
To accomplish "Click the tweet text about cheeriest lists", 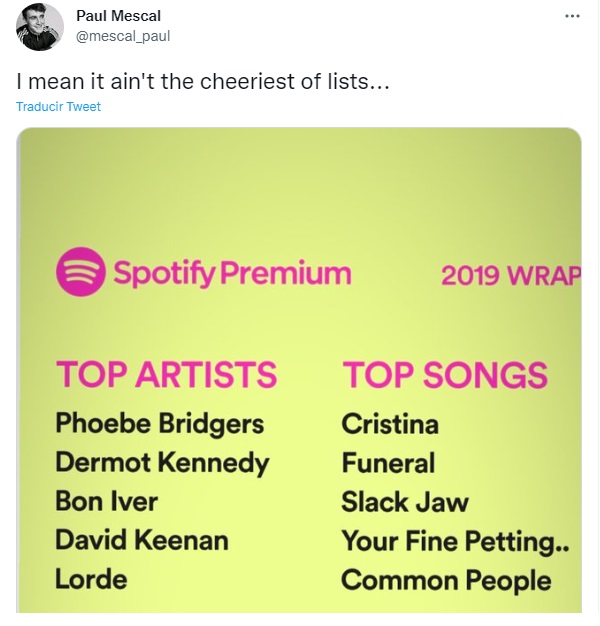I will 202,82.
